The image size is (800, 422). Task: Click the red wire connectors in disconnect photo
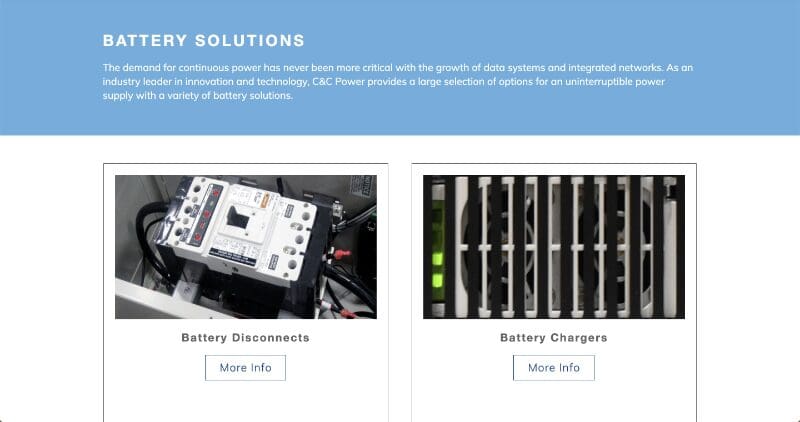341,253
